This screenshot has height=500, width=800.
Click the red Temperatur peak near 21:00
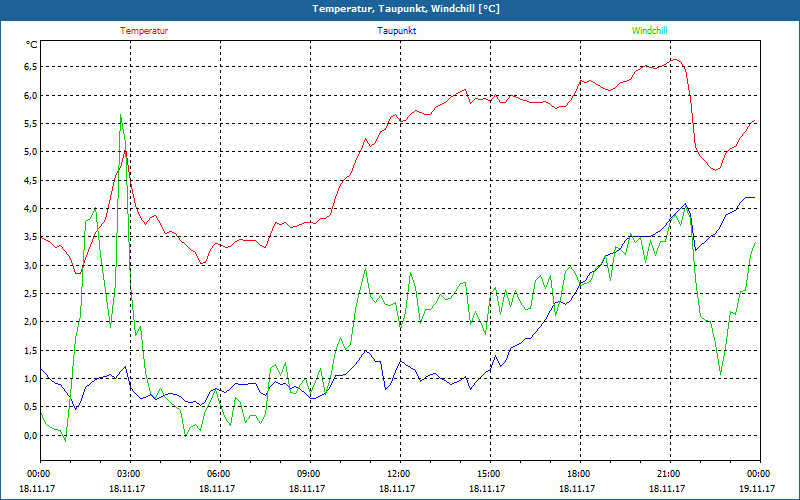pos(675,60)
